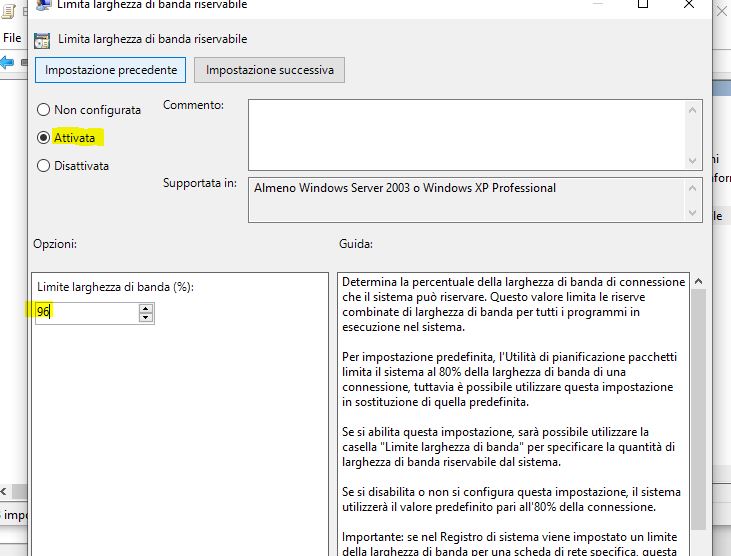Click the blue back arrow in background toolbar
Viewport: 731px width, 556px height.
coord(8,62)
